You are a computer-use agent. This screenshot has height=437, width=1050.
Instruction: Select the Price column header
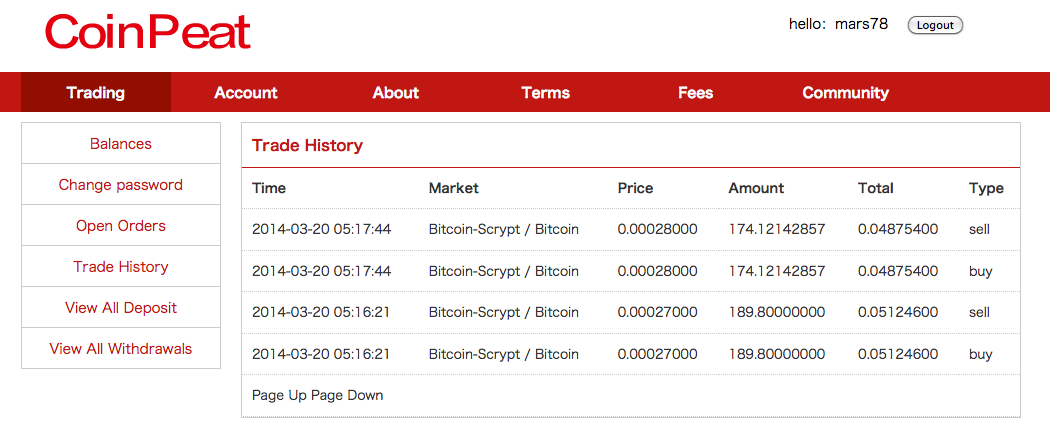635,188
